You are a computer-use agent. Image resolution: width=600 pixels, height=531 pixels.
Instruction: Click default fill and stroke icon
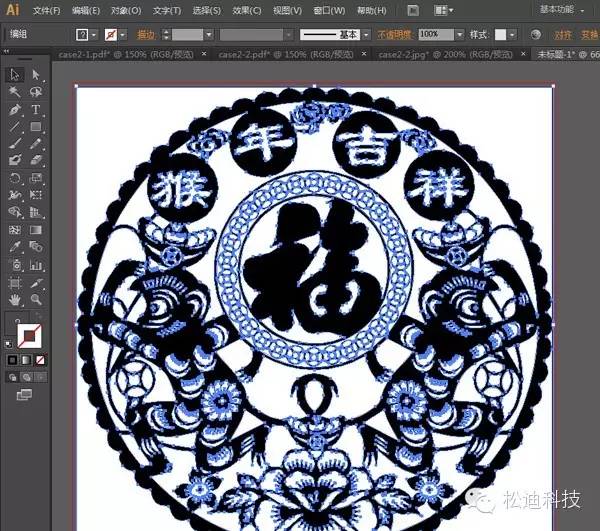pyautogui.click(x=8, y=344)
